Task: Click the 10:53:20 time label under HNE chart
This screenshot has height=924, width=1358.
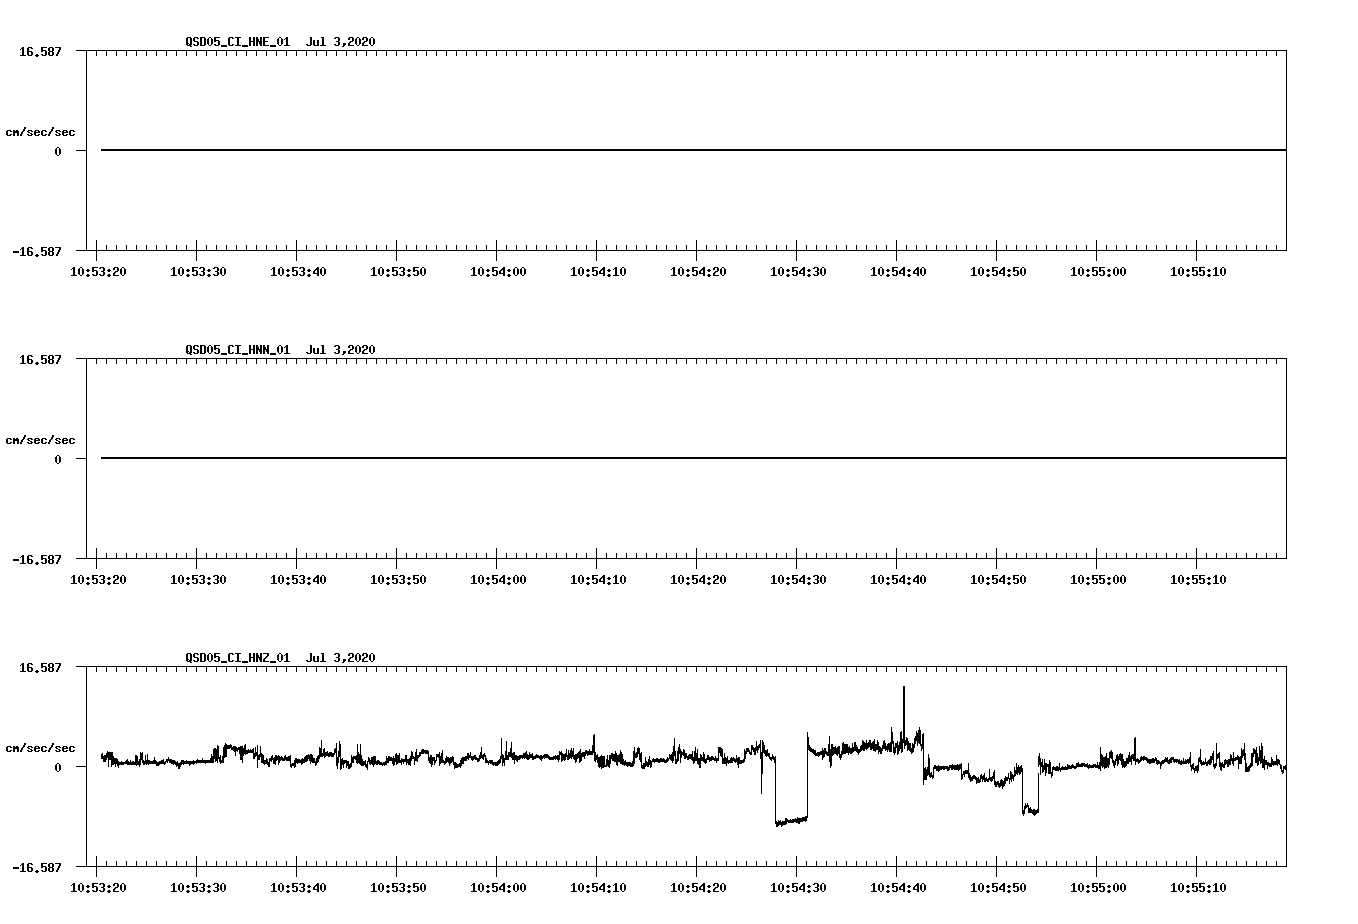Action: pyautogui.click(x=98, y=271)
